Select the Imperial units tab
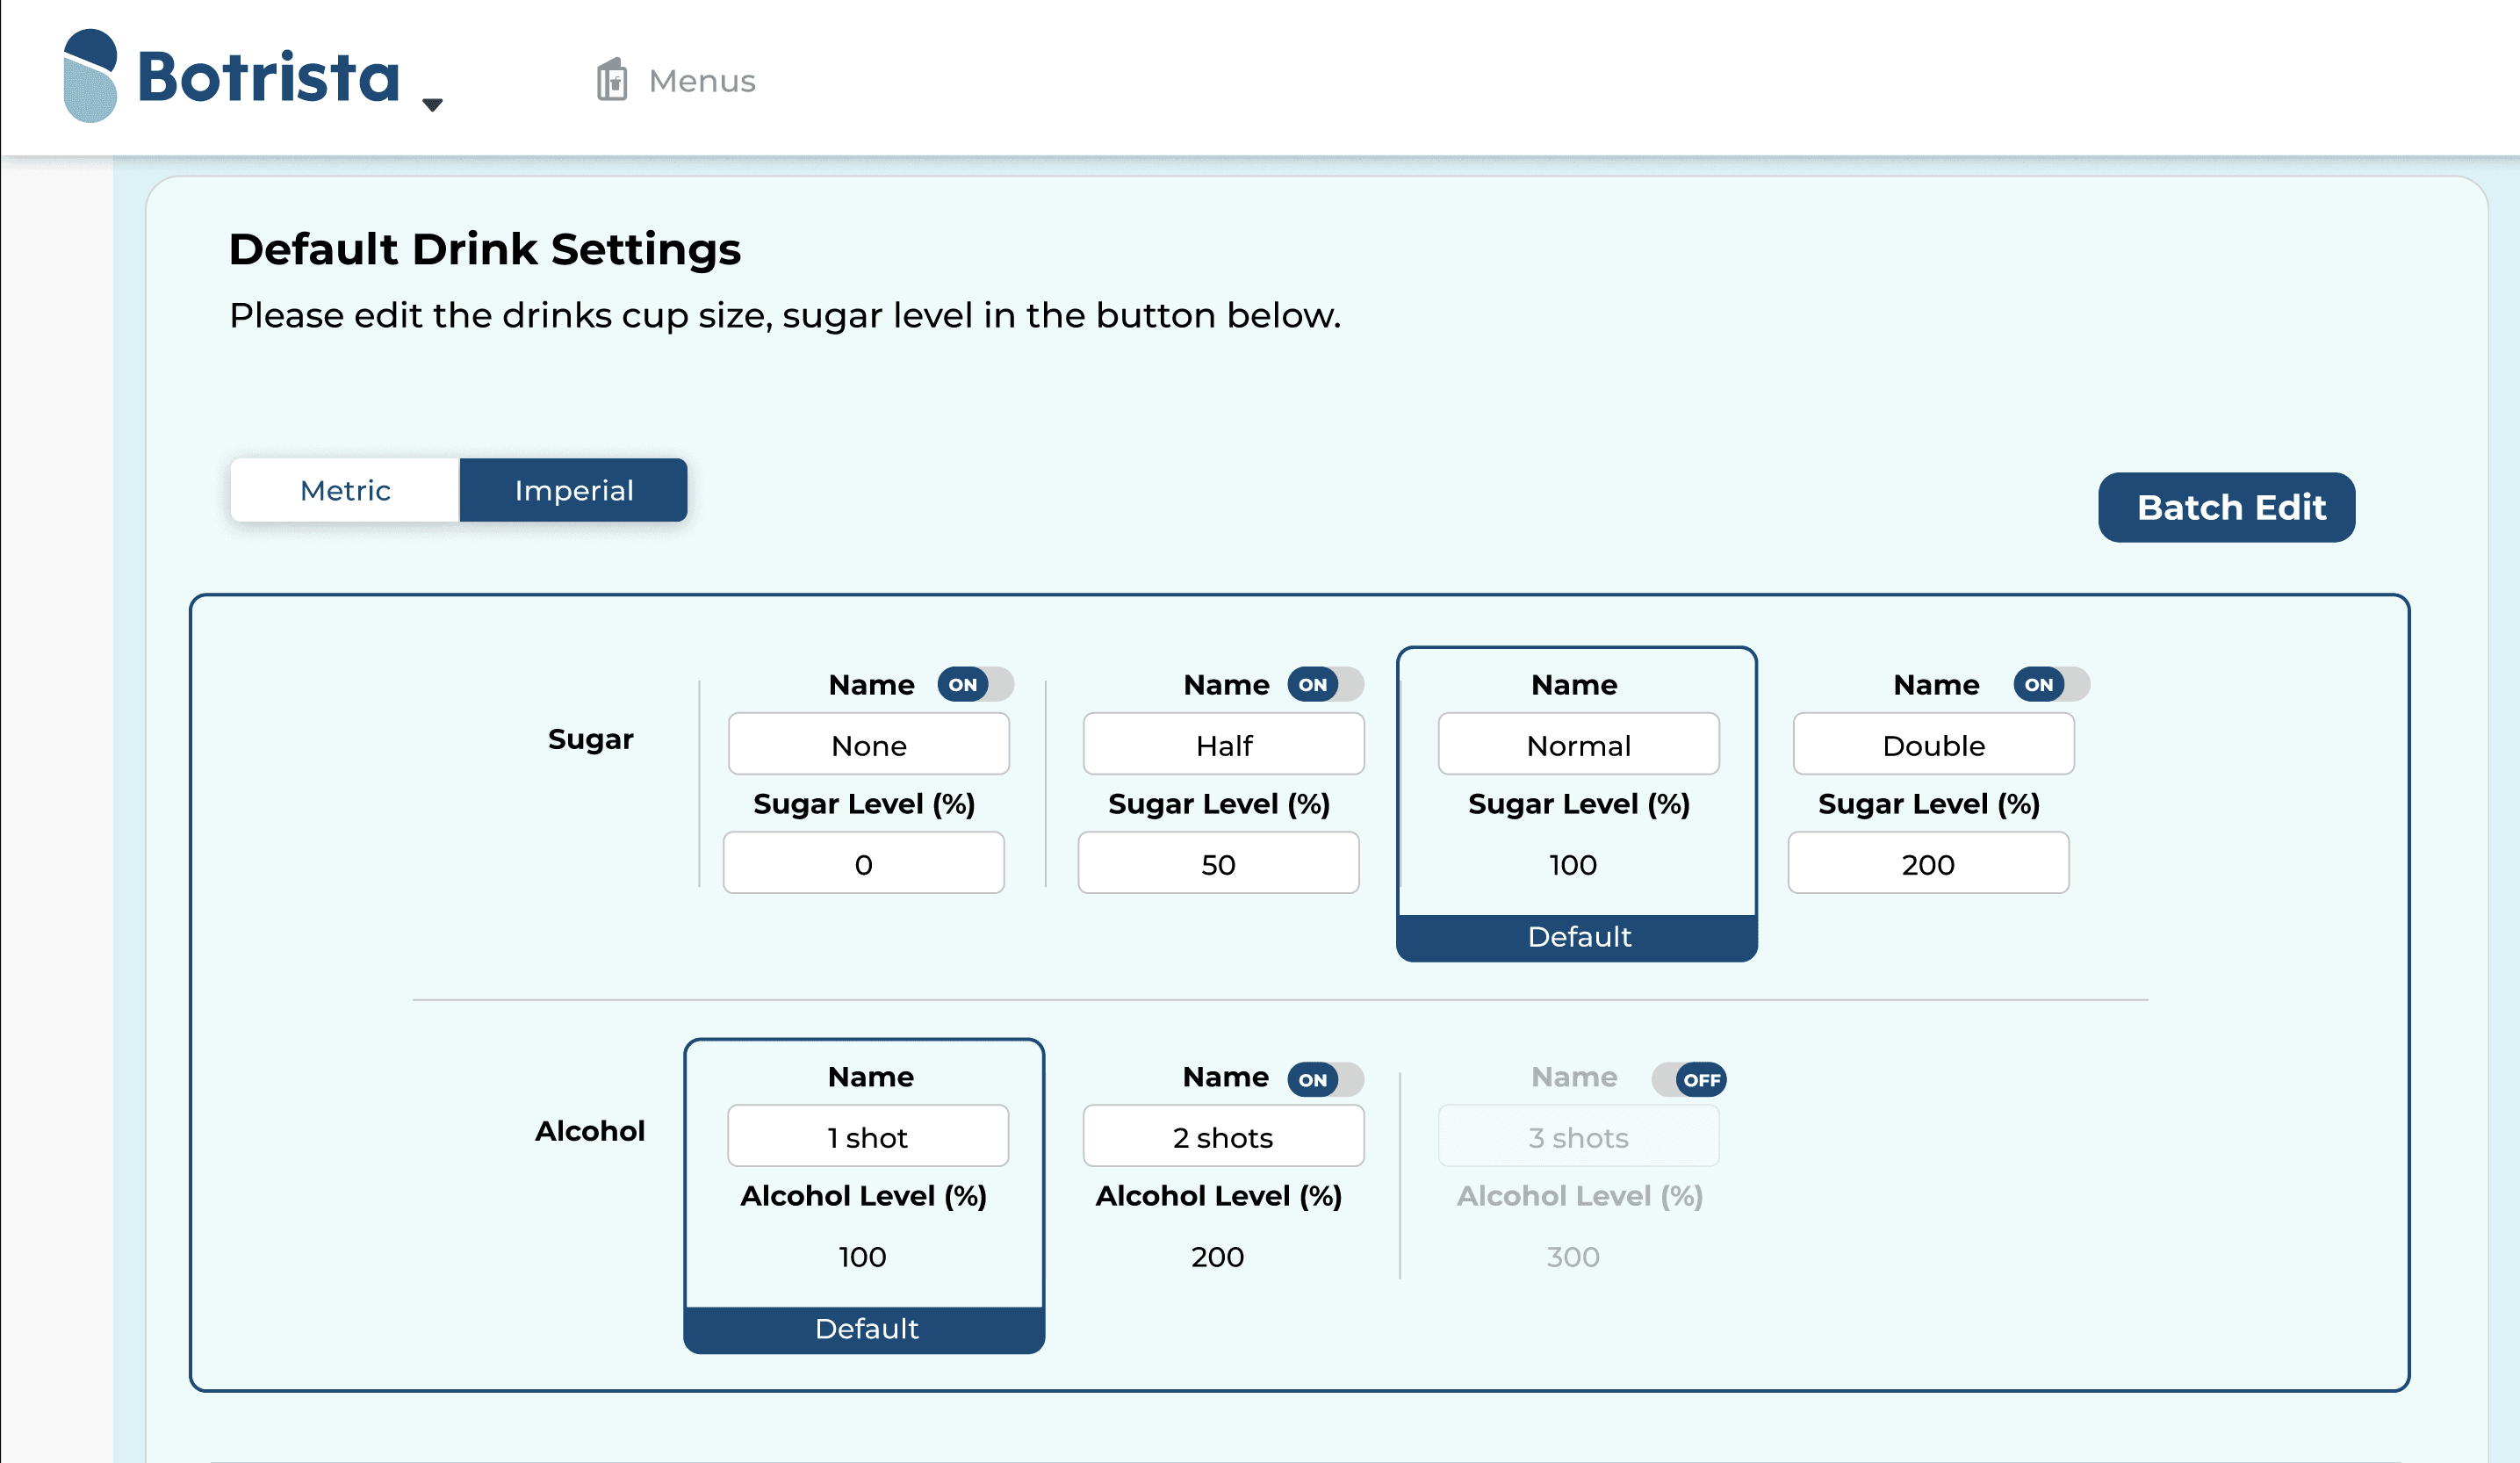The image size is (2520, 1463). point(573,490)
